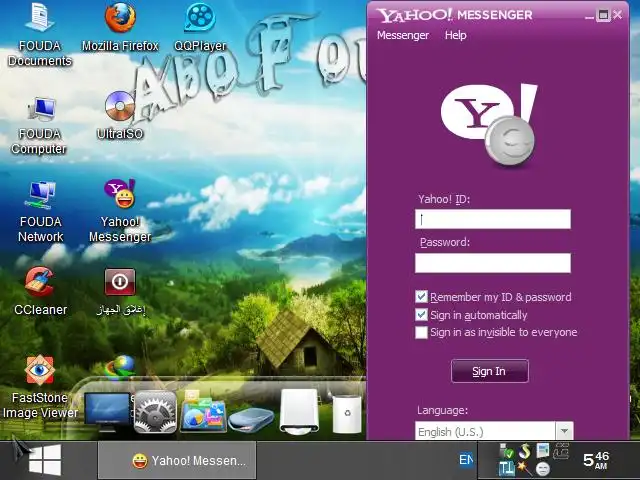Click safely remove hardware tray icon
640x480 pixels.
tap(507, 451)
